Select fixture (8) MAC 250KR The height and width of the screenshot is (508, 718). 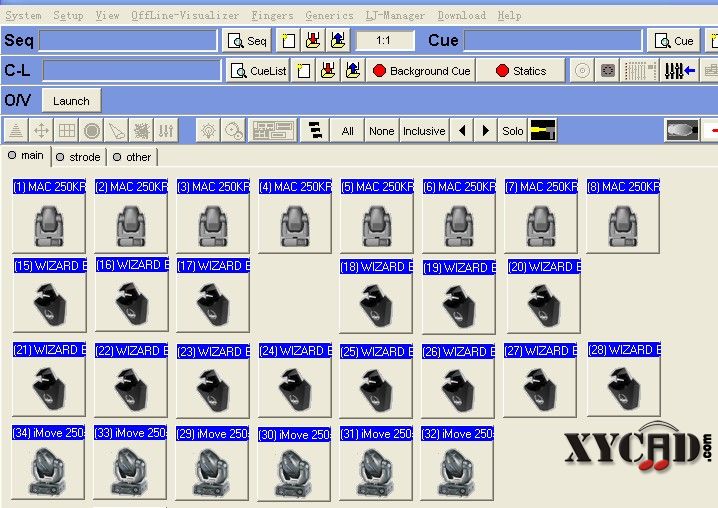coord(623,215)
